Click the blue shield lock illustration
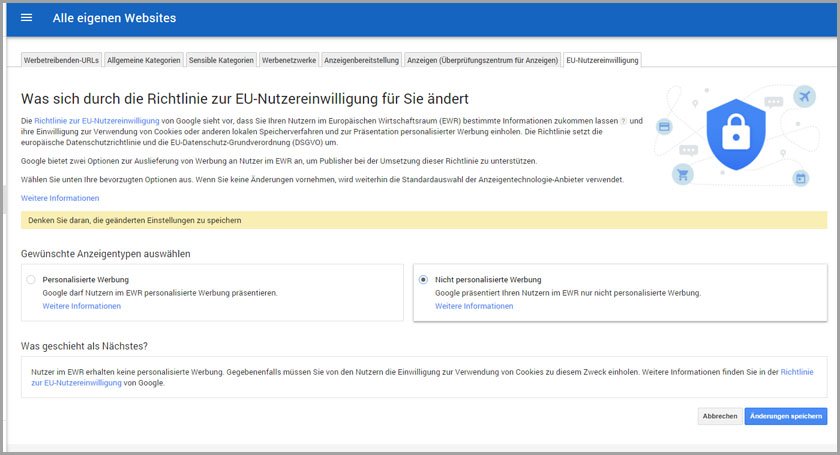 pos(735,134)
